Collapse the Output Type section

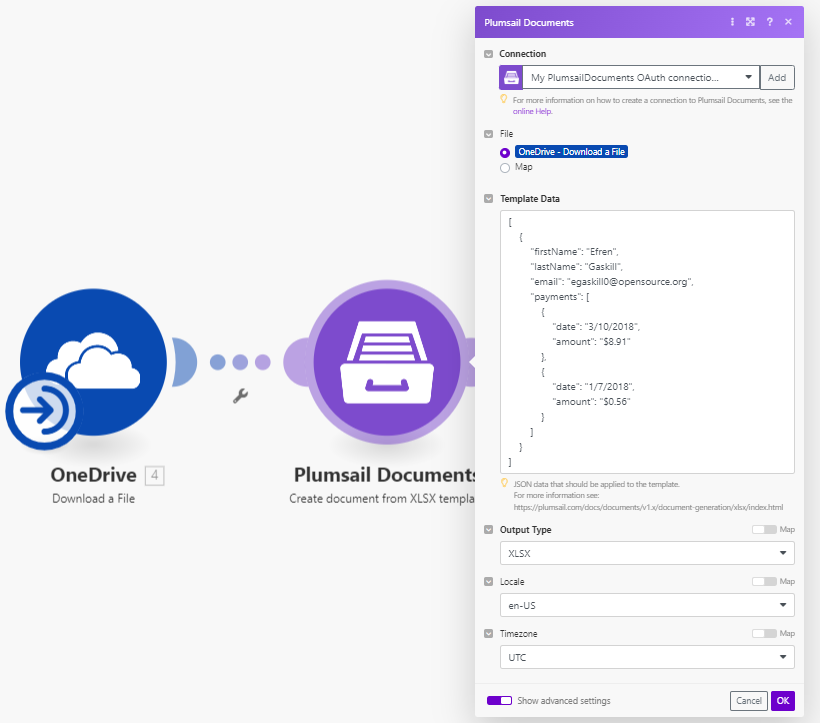coord(488,530)
